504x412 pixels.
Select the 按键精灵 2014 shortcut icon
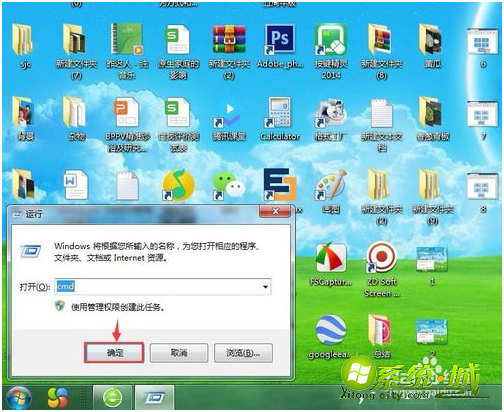pos(331,39)
